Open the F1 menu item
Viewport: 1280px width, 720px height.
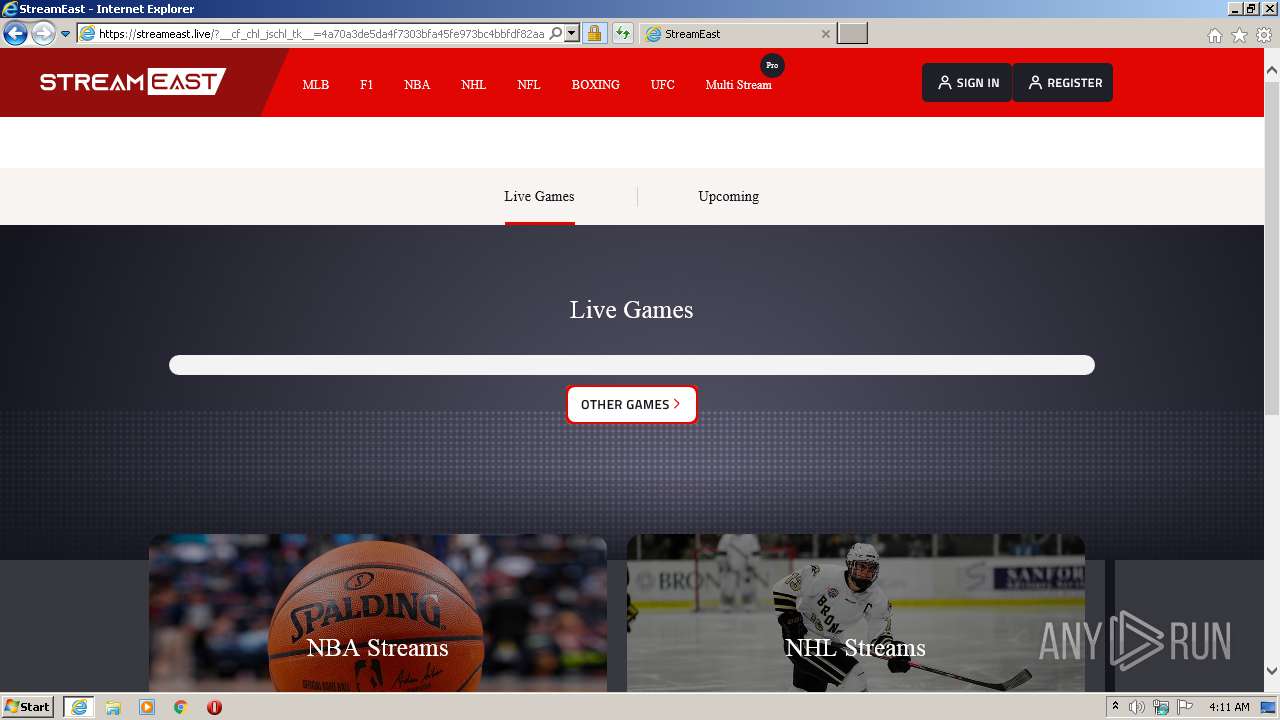[366, 85]
